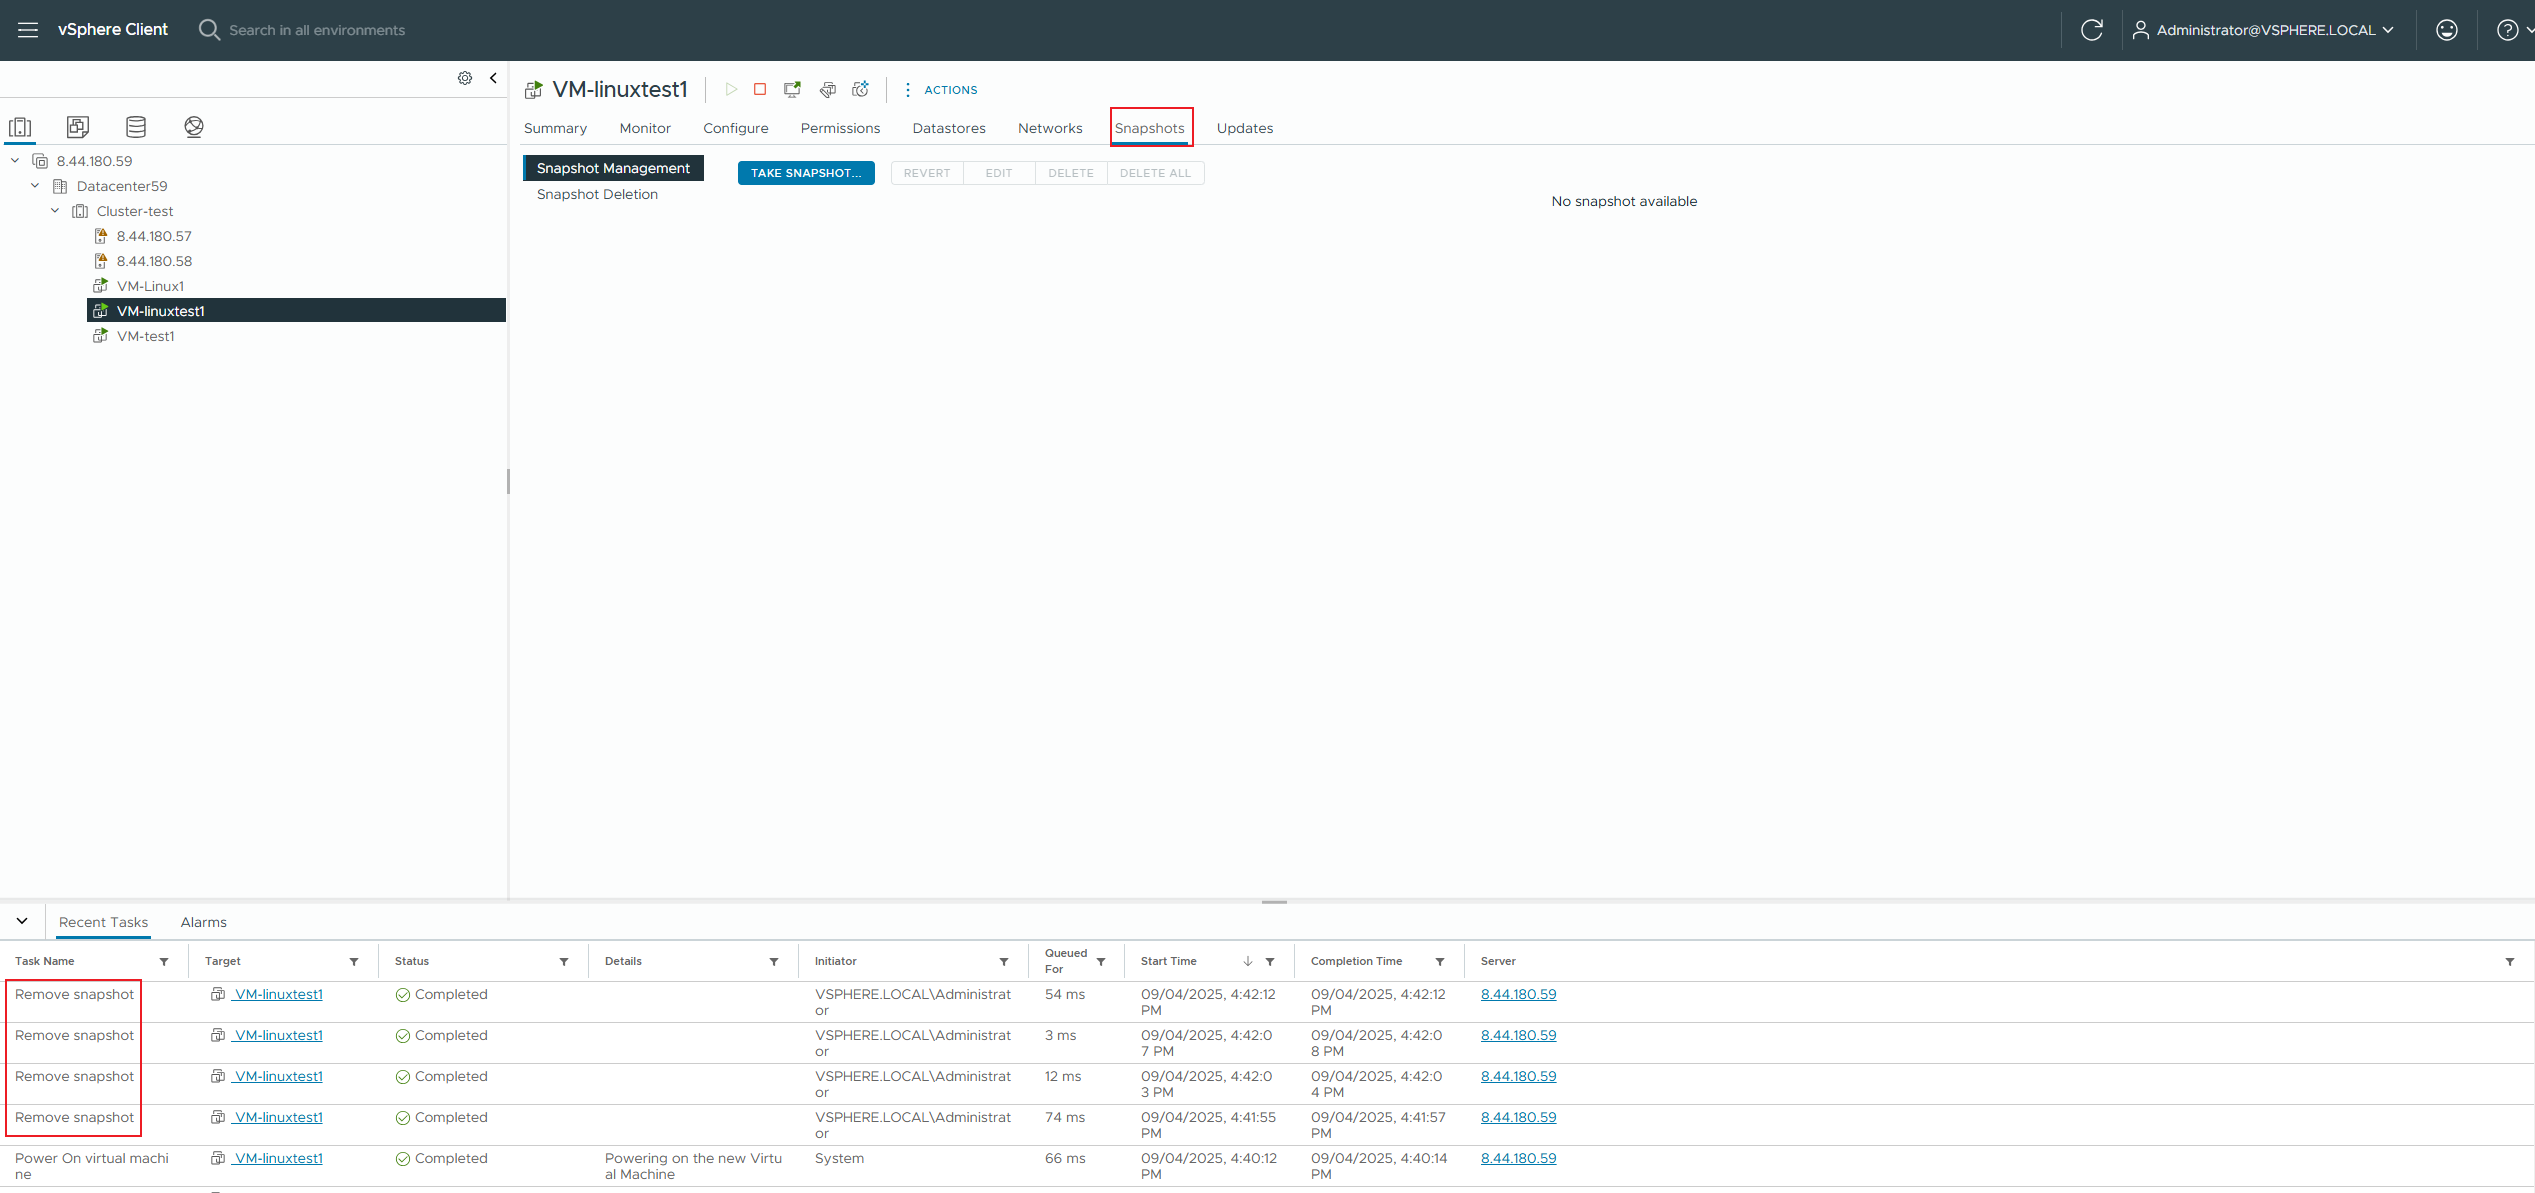Click navigator pane vertical splitter handle
2535x1193 pixels.
(508, 481)
